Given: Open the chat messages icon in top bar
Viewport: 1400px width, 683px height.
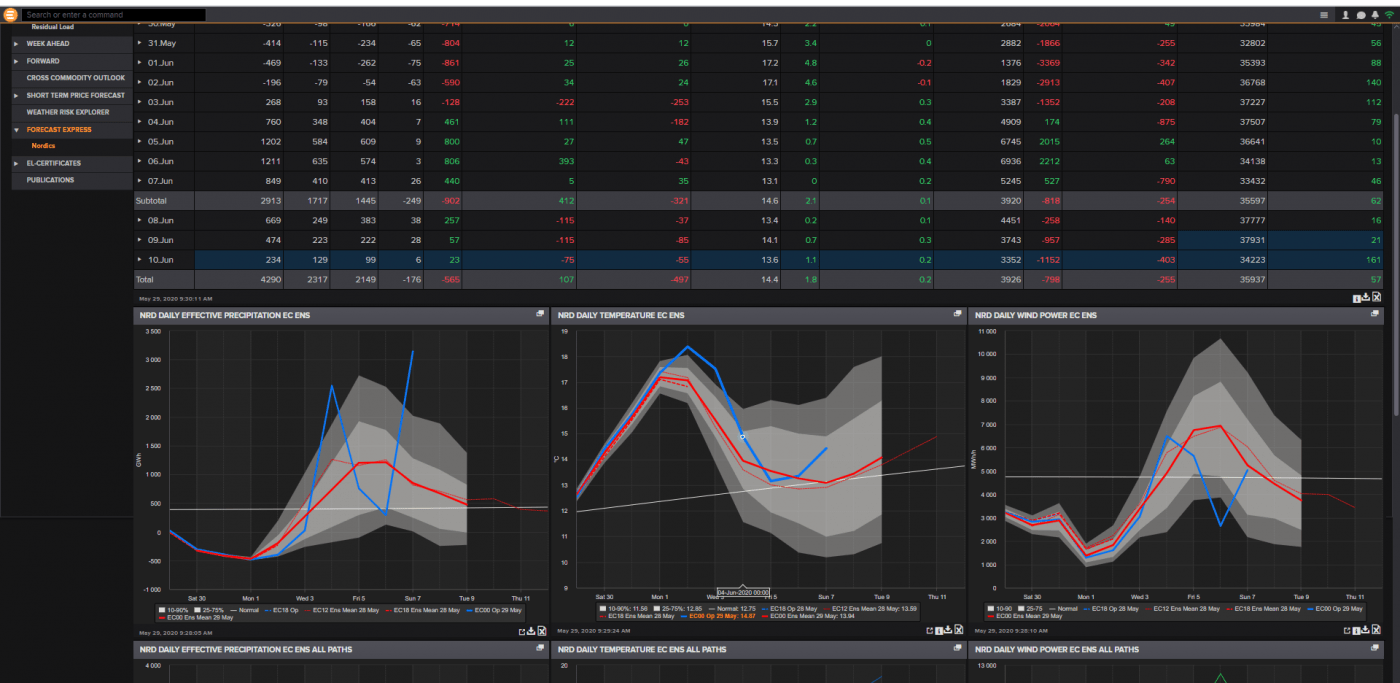Looking at the screenshot, I should pos(1361,15).
